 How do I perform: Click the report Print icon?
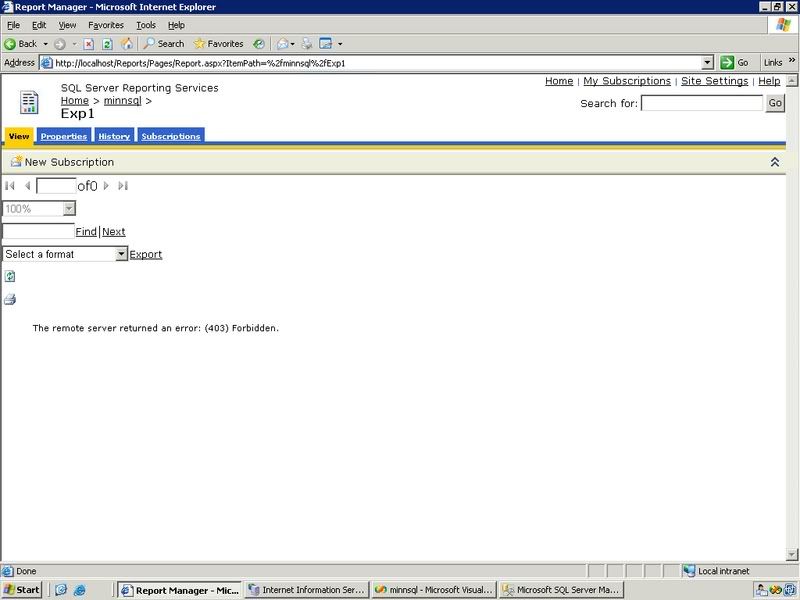click(10, 299)
